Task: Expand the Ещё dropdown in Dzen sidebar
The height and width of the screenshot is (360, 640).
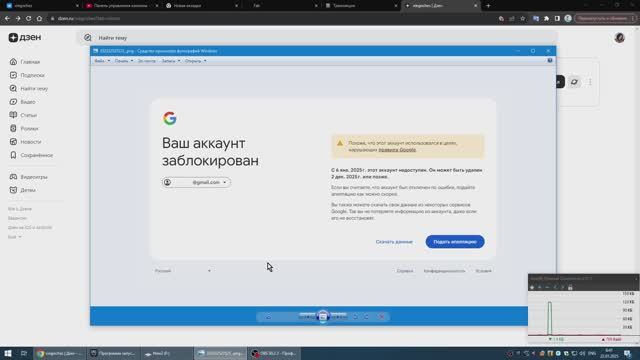Action: [x=15, y=237]
